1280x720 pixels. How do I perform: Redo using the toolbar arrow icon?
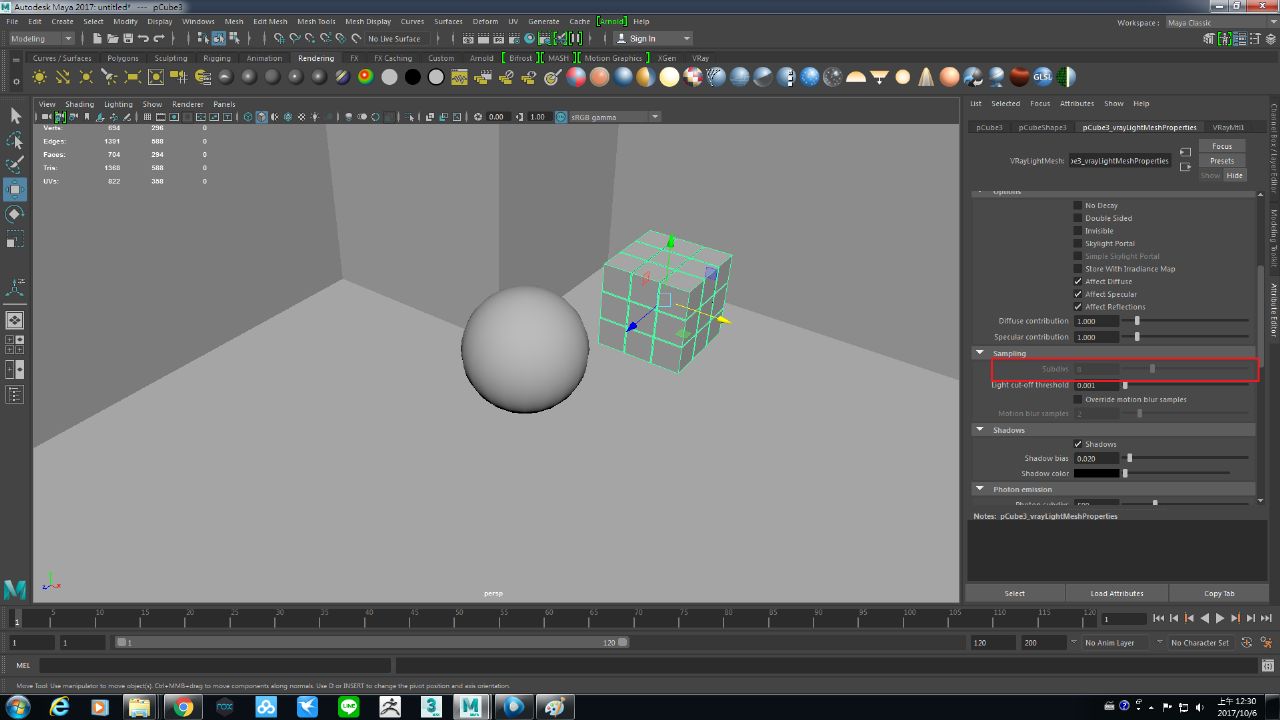tap(159, 39)
